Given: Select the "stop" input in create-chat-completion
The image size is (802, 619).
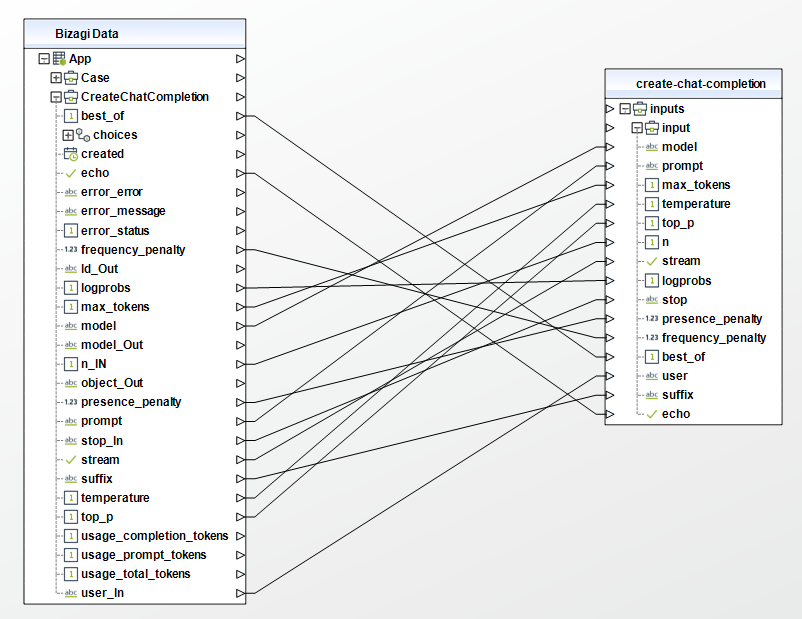Looking at the screenshot, I should [675, 300].
